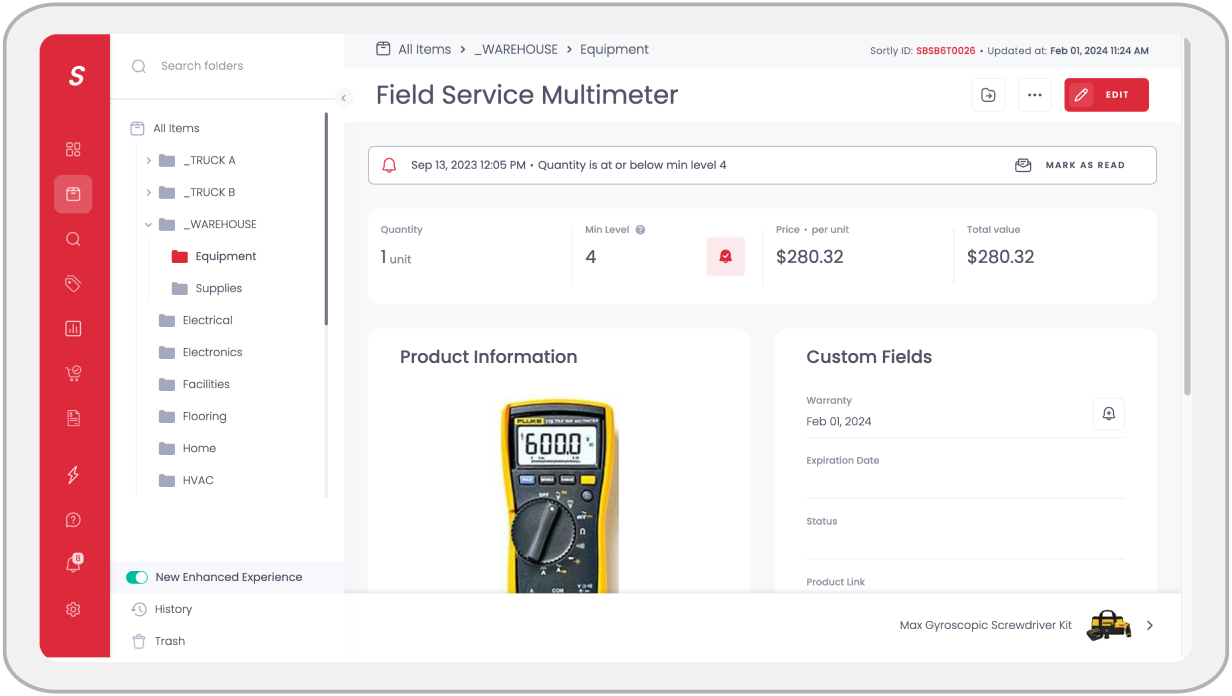Image resolution: width=1232 pixels, height=696 pixels.
Task: Open the warranty reminder bell icon
Action: 1108,413
